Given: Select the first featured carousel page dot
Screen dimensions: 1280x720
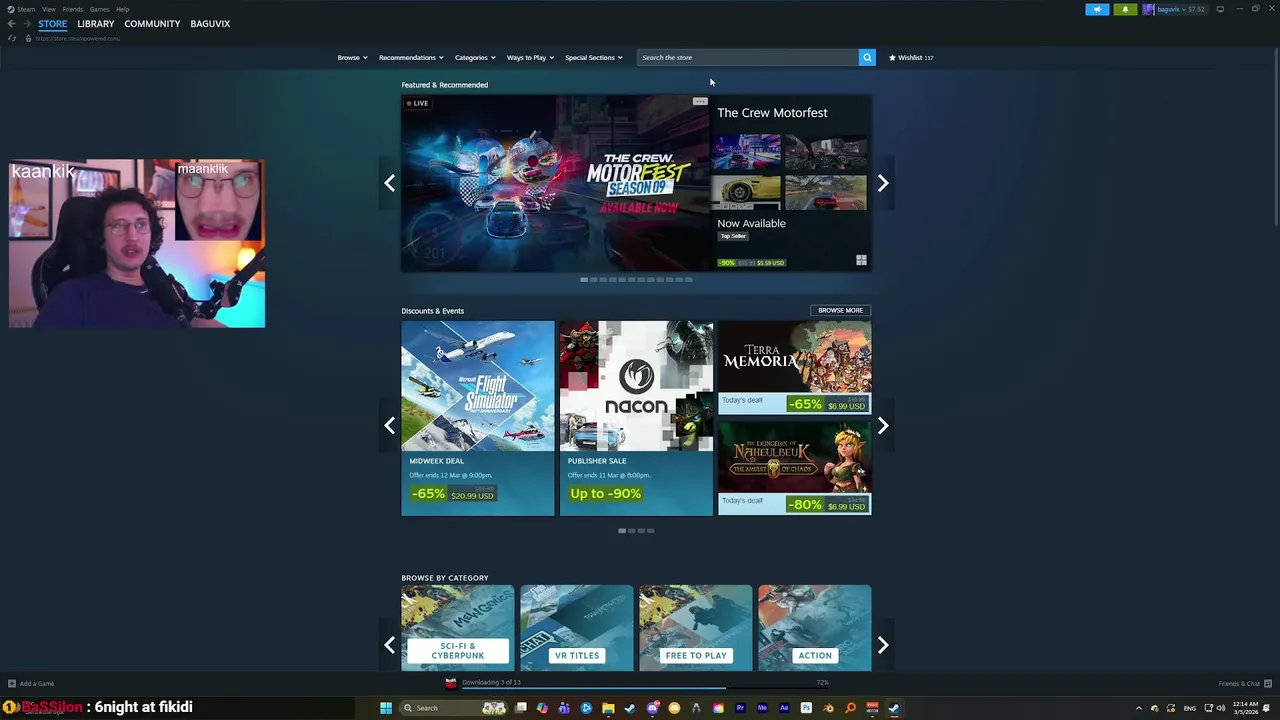Looking at the screenshot, I should pyautogui.click(x=584, y=279).
